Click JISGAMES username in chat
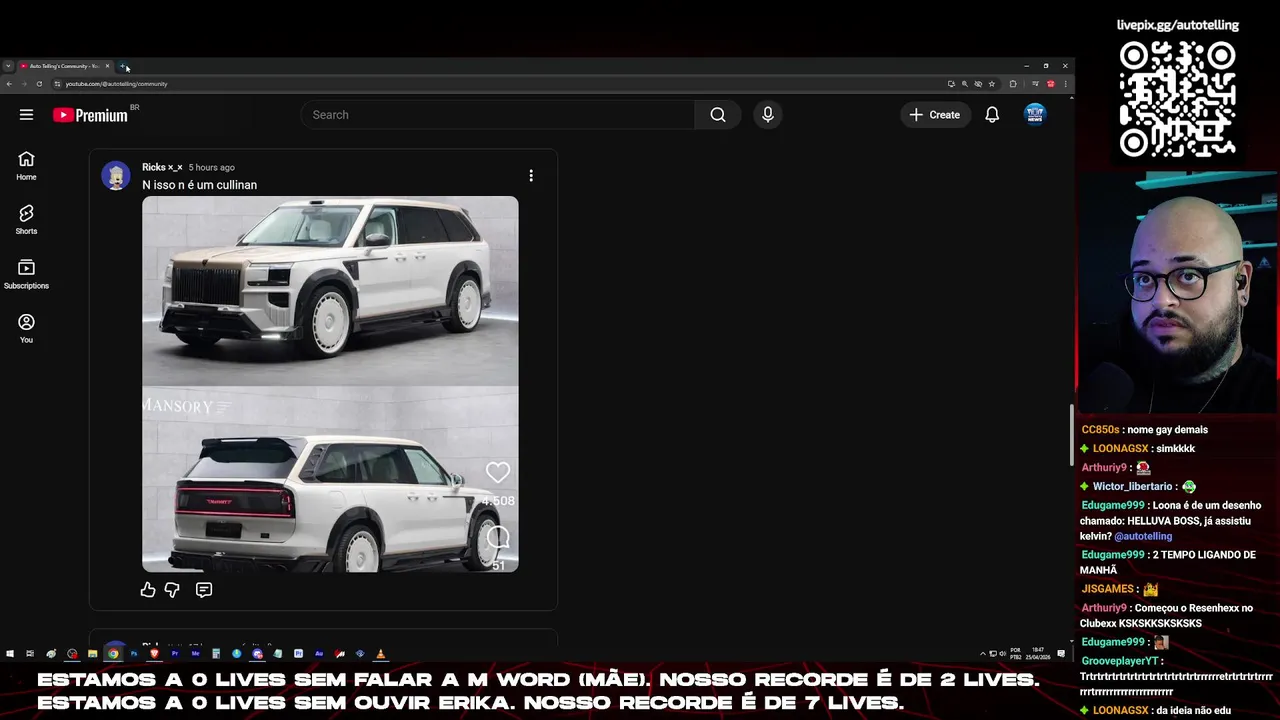Image resolution: width=1280 pixels, height=720 pixels. (x=1107, y=589)
